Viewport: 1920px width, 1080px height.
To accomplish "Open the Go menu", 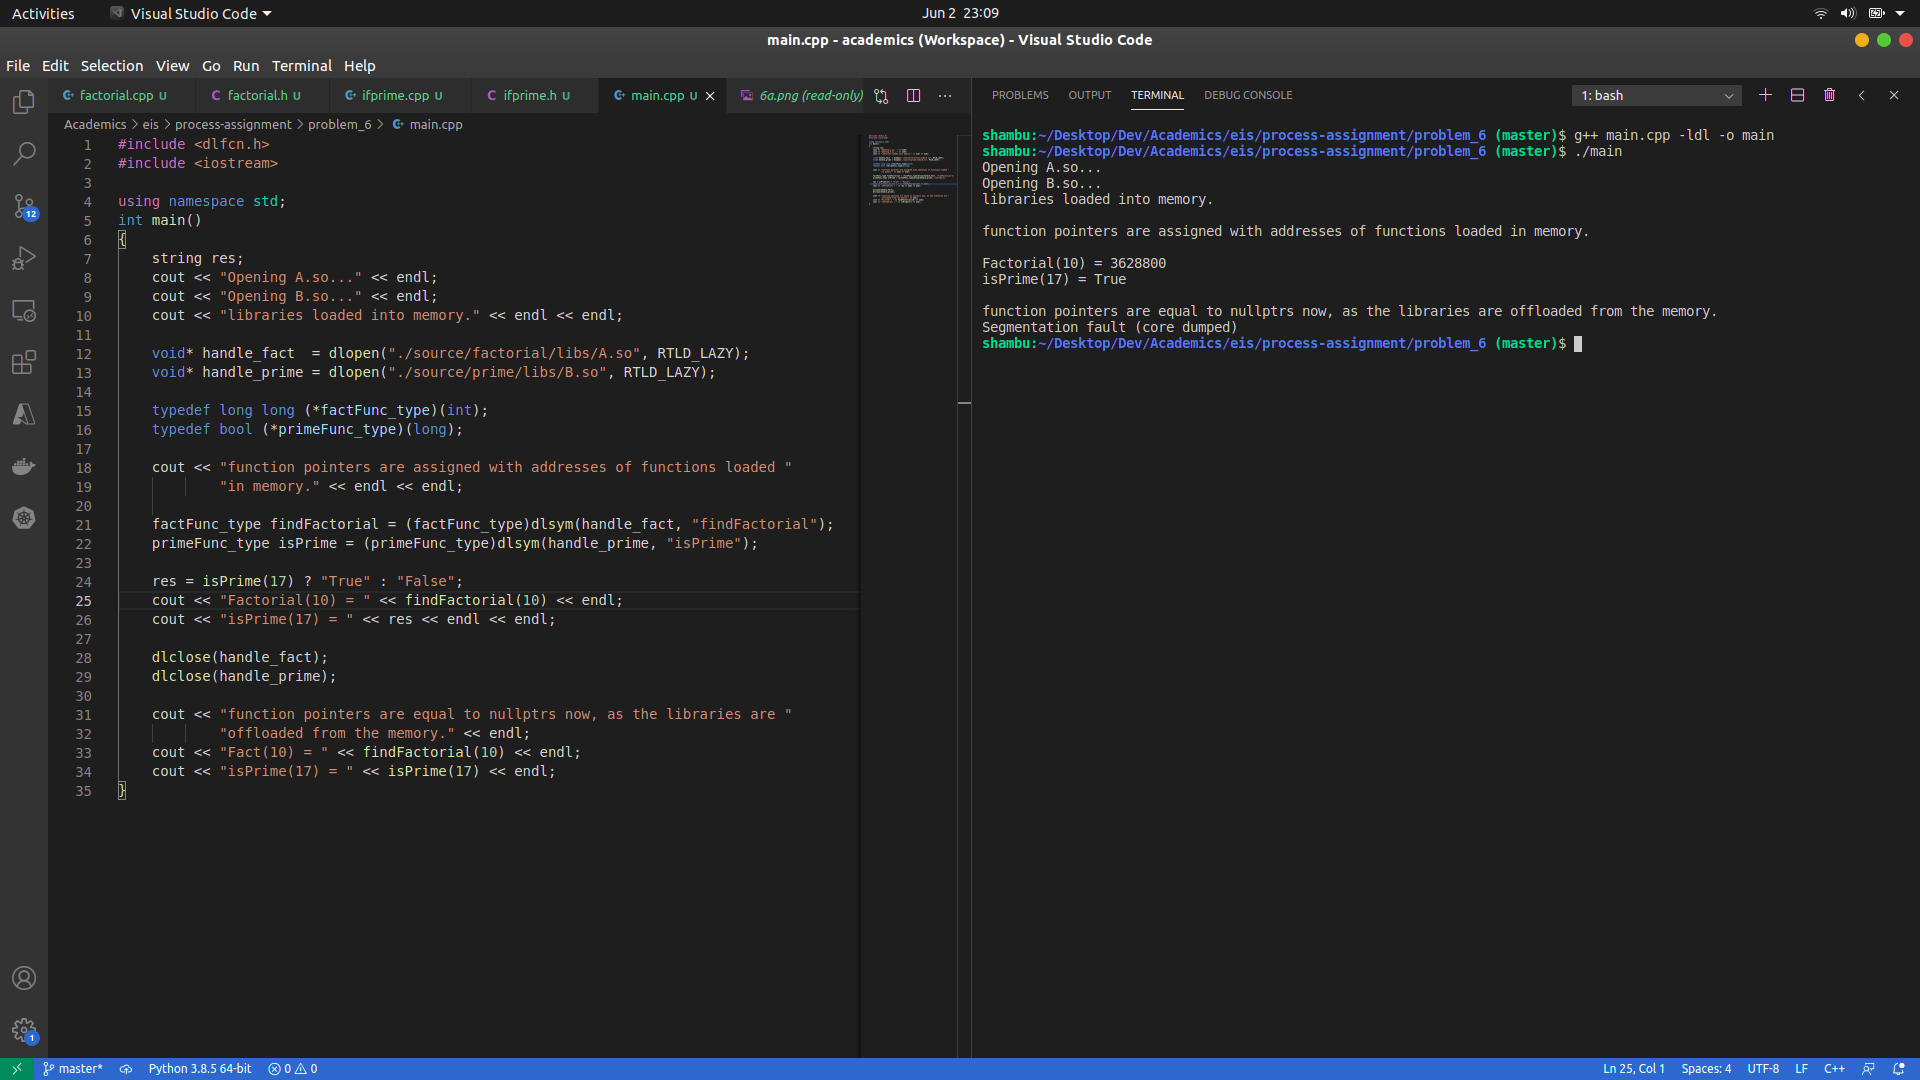I will point(211,66).
